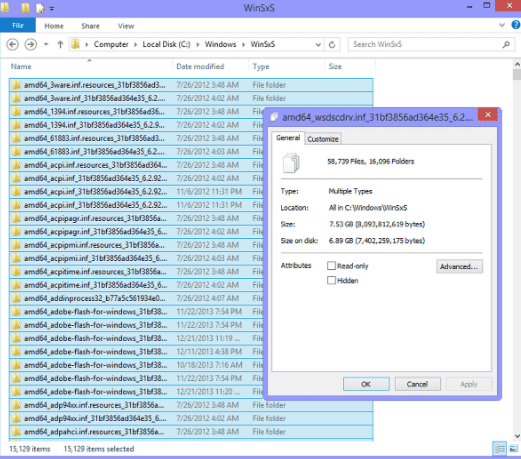The height and width of the screenshot is (459, 521).
Task: Open the Home ribbon tab
Action: [x=54, y=26]
